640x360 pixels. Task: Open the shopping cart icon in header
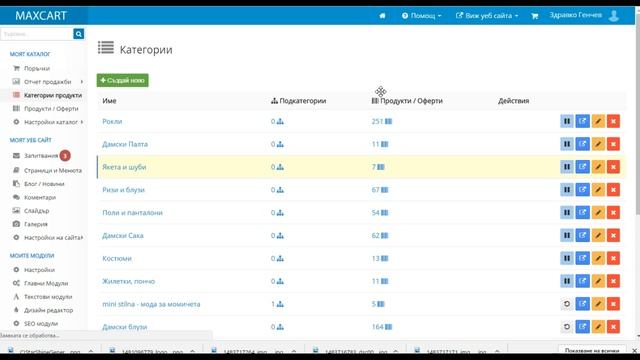click(x=534, y=16)
